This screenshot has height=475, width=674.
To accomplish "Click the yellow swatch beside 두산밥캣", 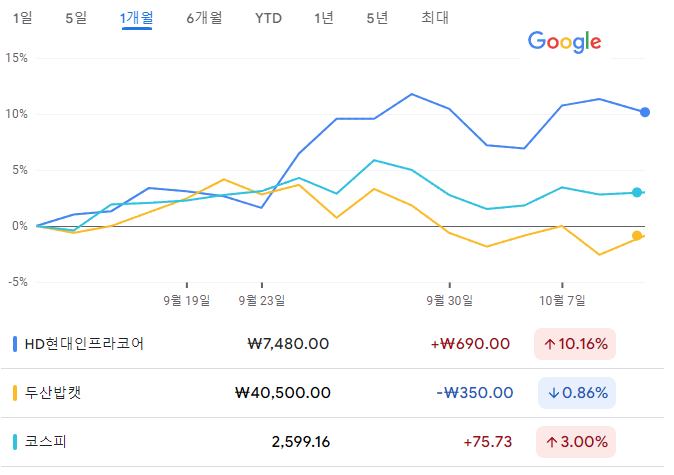I will (x=15, y=393).
